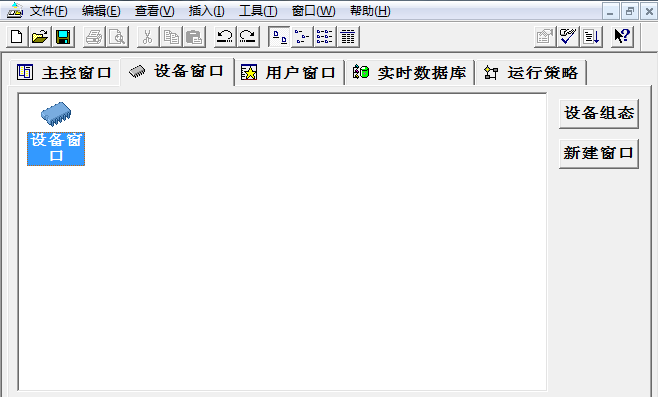Open the 插入(I) menu
This screenshot has height=397, width=658.
206,10
